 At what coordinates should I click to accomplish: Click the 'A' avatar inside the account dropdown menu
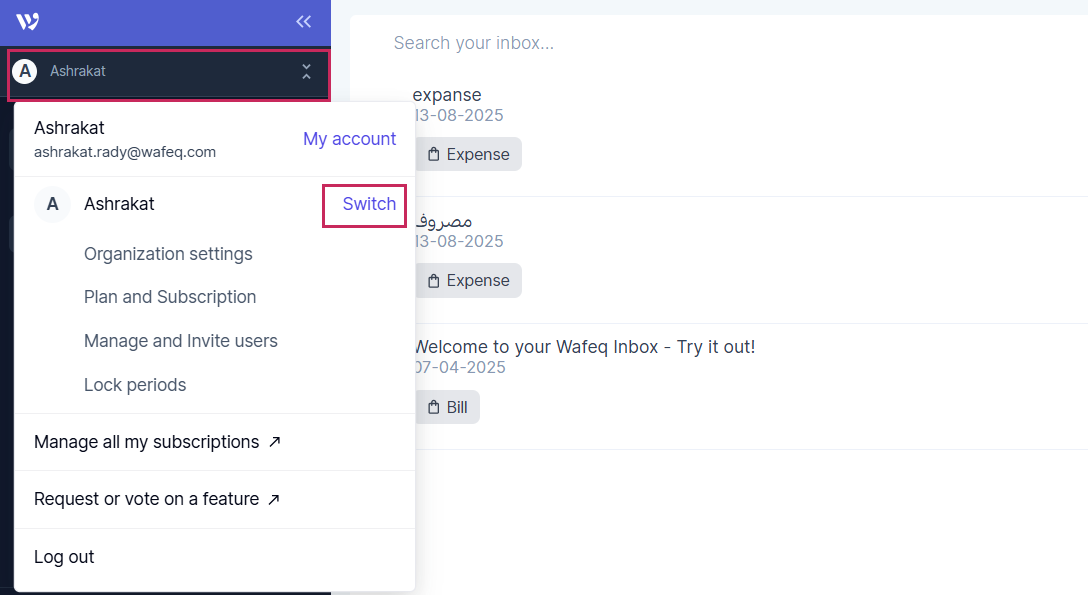tap(52, 204)
